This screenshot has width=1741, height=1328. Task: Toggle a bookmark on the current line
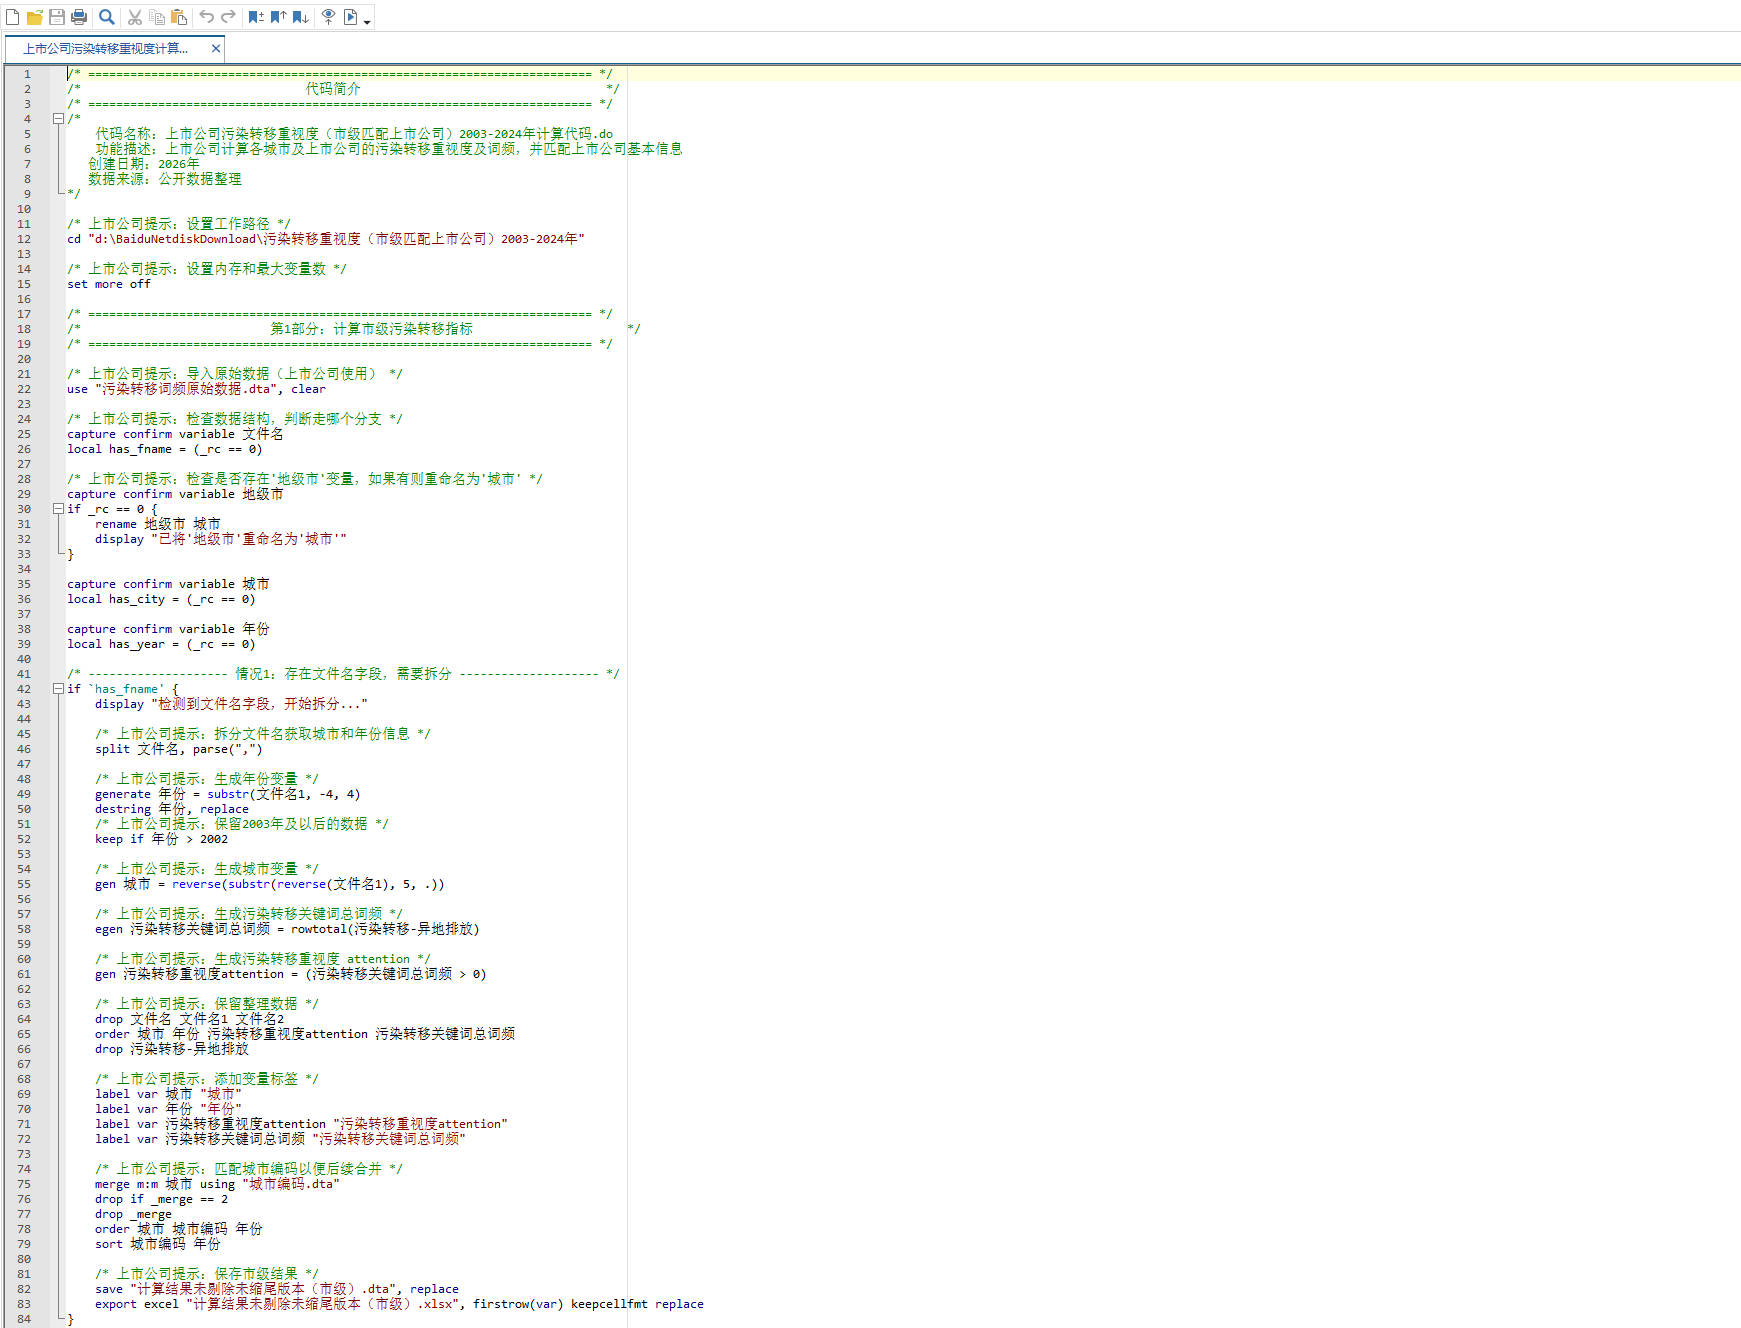tap(256, 17)
